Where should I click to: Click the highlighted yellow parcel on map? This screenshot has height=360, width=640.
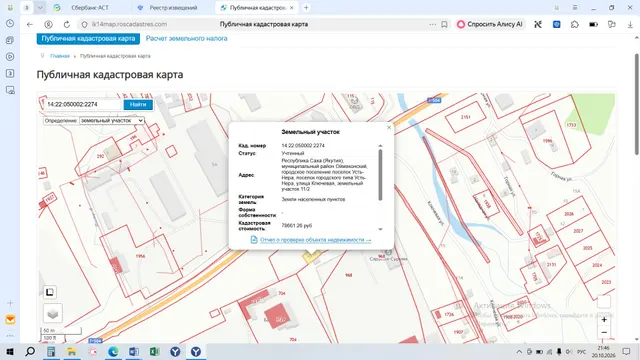tap(311, 256)
